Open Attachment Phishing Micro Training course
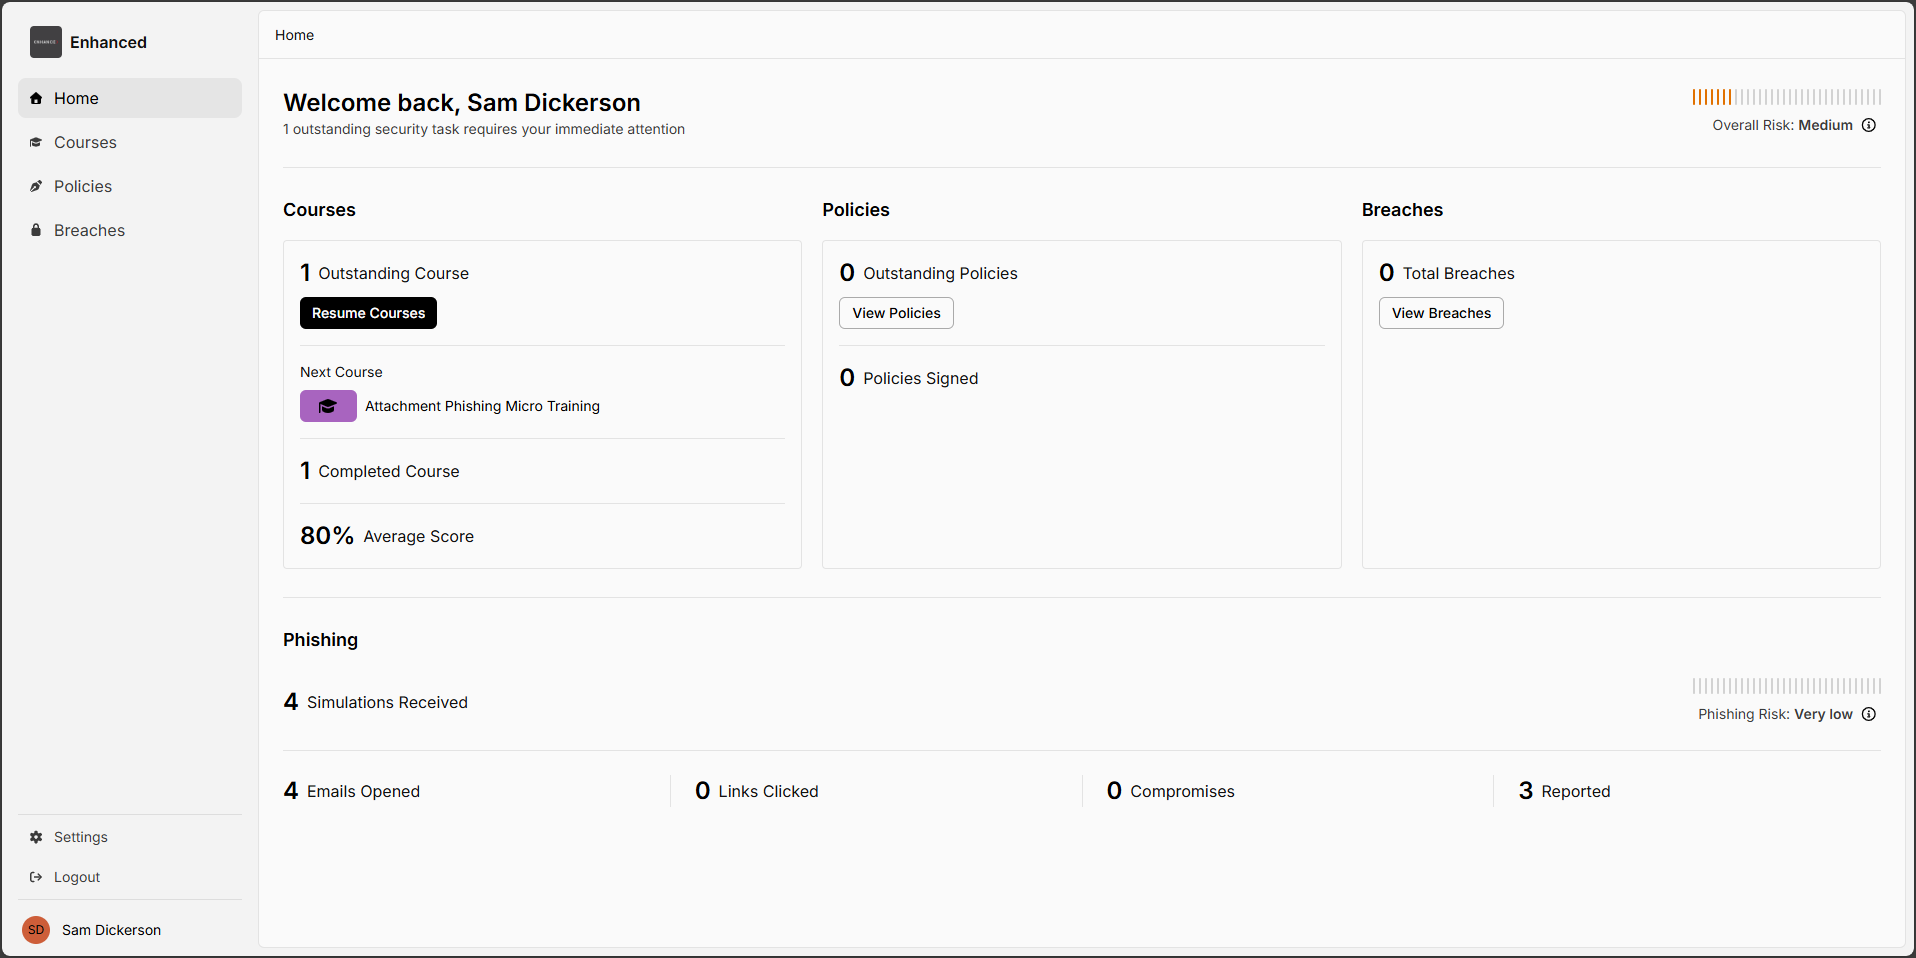The width and height of the screenshot is (1916, 958). tap(482, 406)
